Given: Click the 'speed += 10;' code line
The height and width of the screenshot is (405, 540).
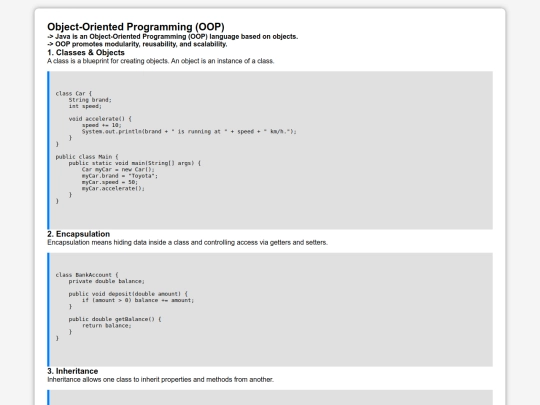Looking at the screenshot, I should pos(102,125).
